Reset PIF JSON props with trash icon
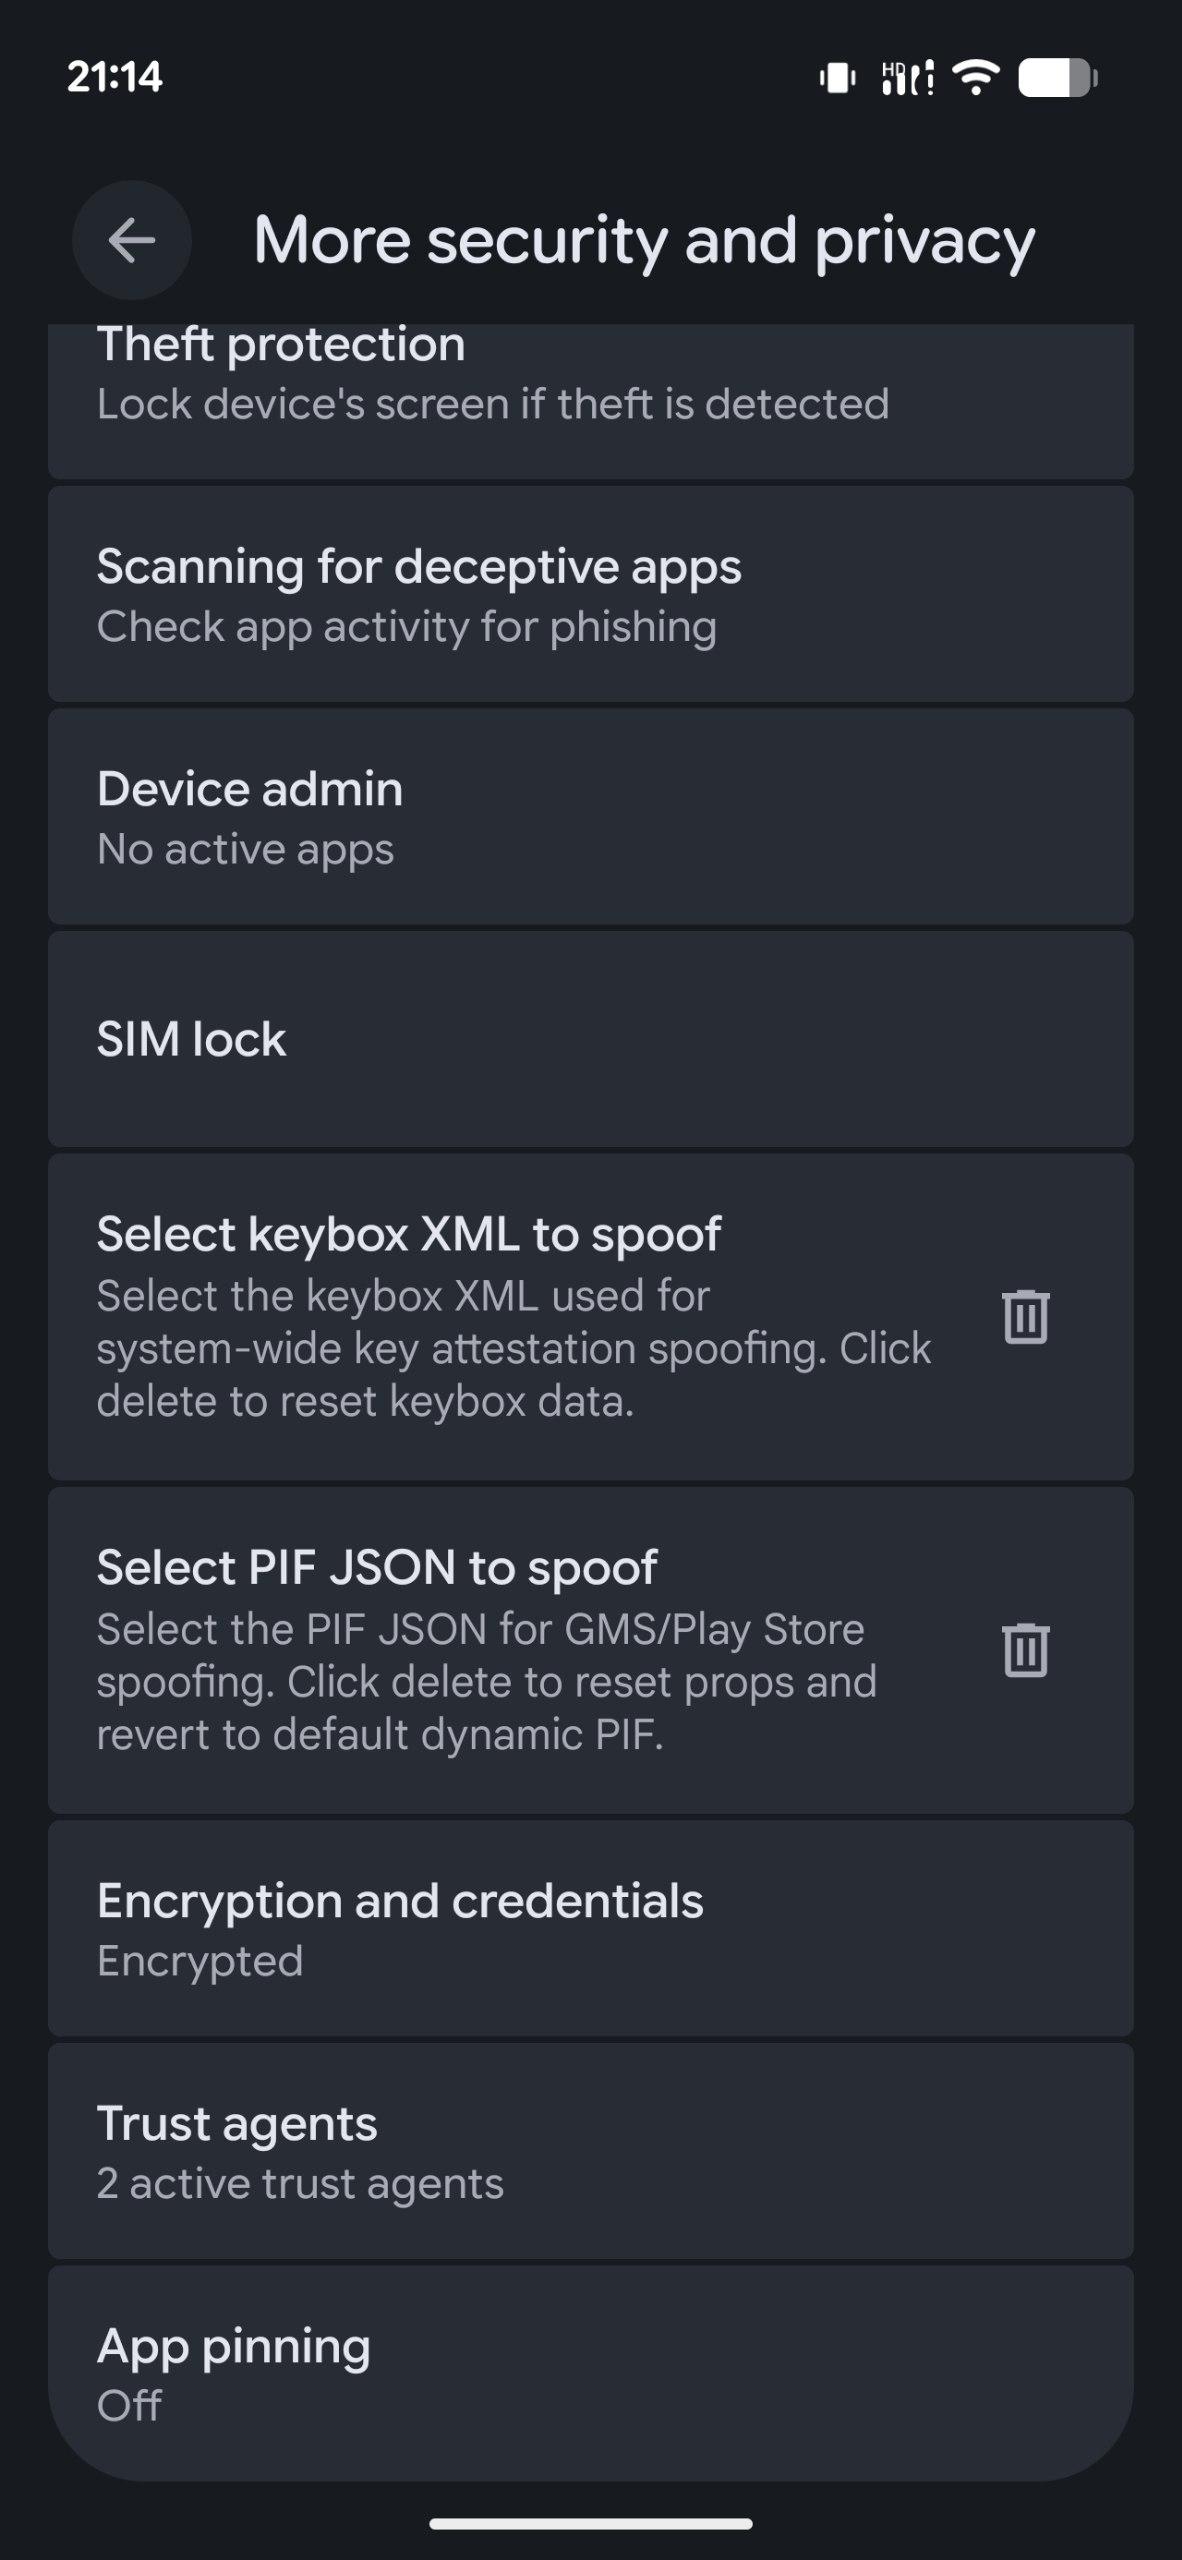The image size is (1182, 2560). click(x=1025, y=1650)
